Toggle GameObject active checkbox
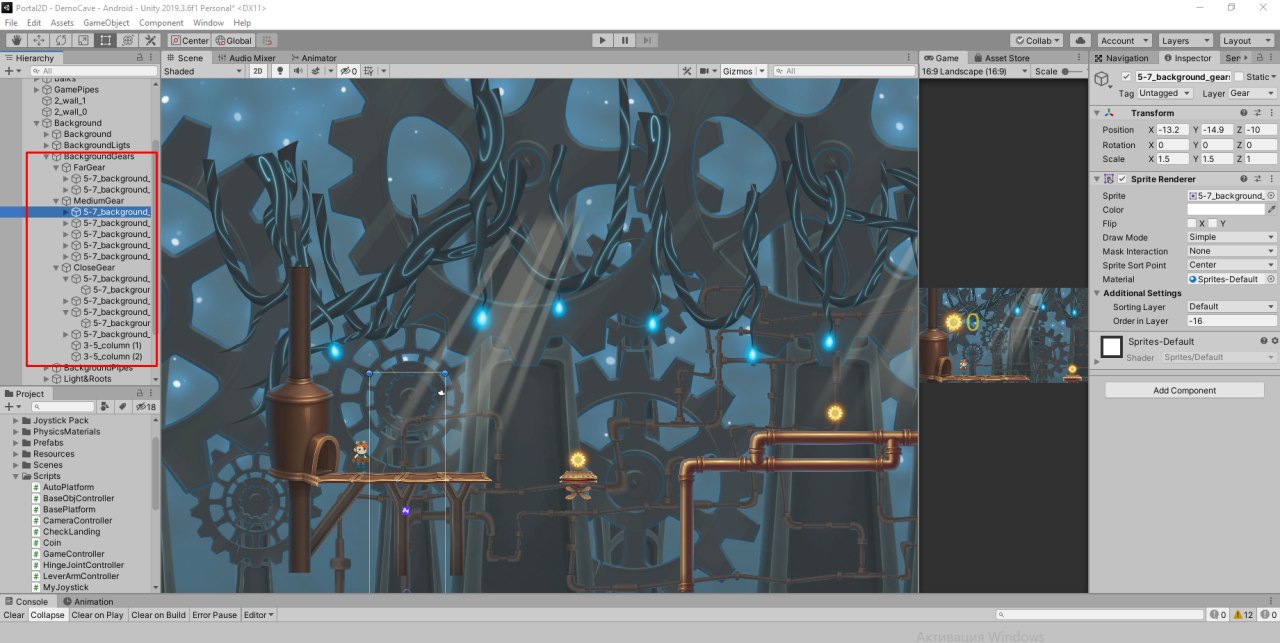This screenshot has height=643, width=1280. pyautogui.click(x=1127, y=77)
